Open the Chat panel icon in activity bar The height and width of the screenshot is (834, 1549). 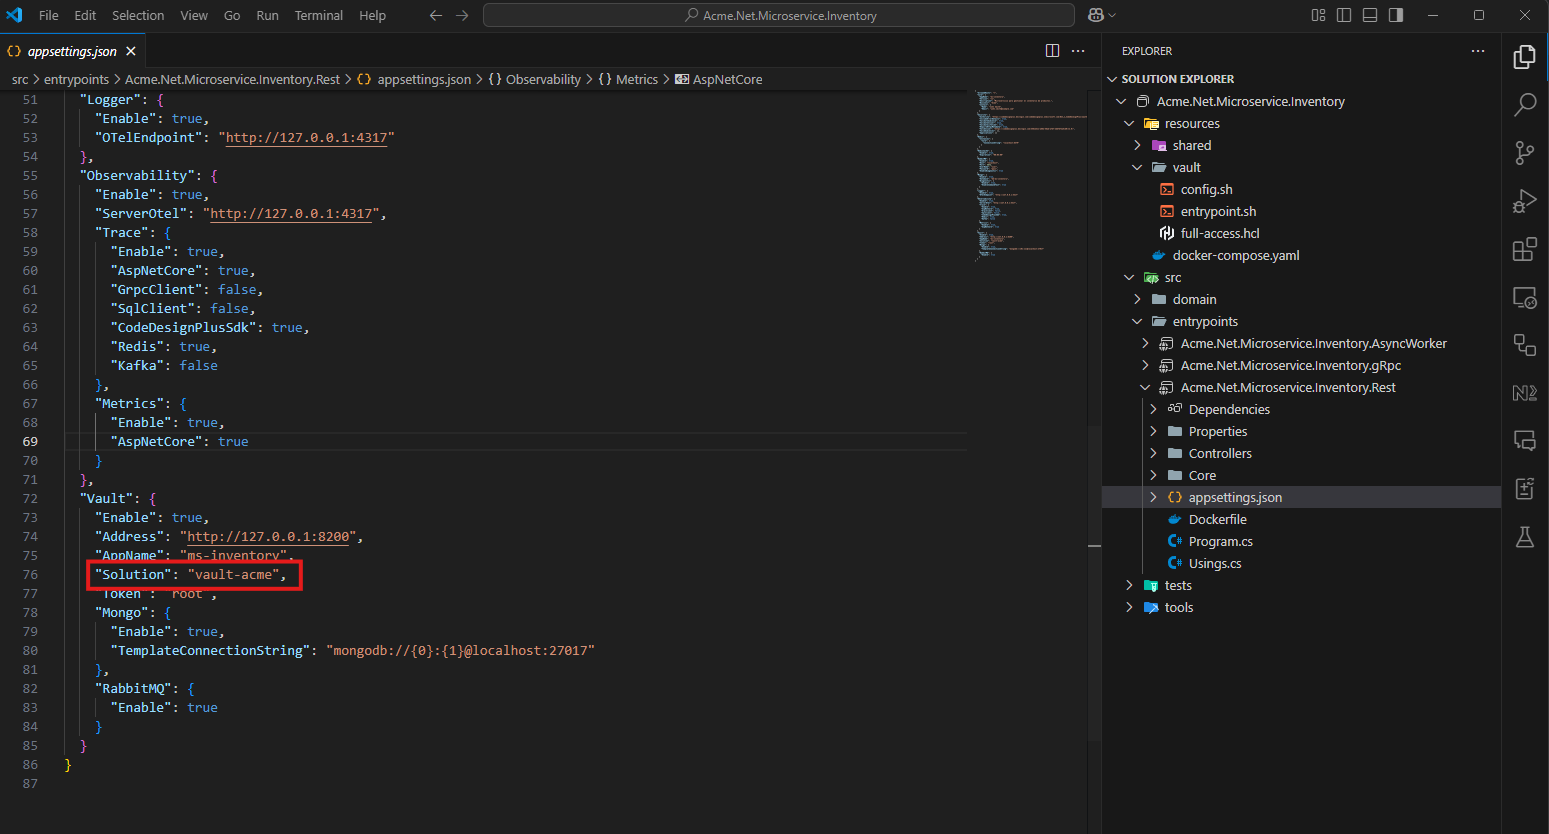pyautogui.click(x=1524, y=440)
